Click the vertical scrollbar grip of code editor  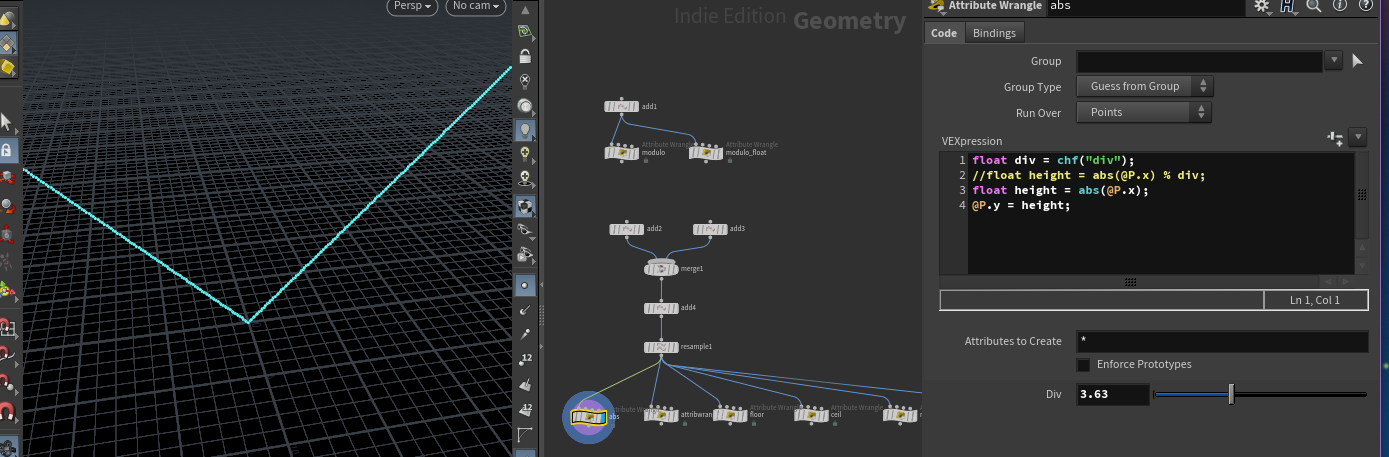[x=1362, y=195]
